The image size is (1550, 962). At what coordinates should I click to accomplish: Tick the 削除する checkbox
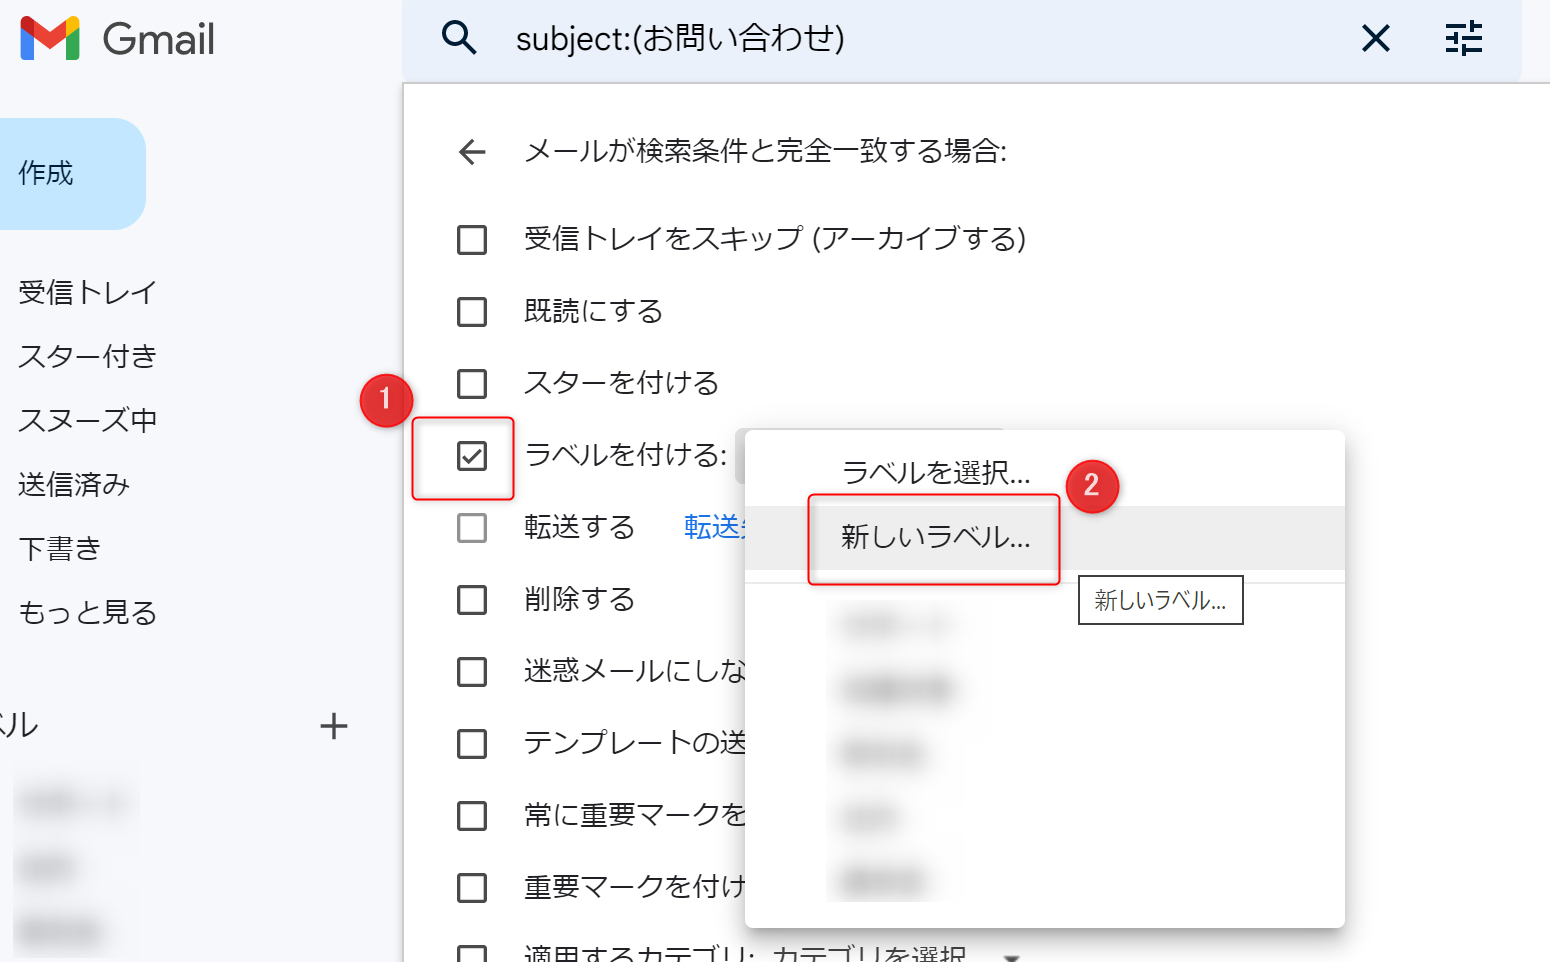pos(472,600)
